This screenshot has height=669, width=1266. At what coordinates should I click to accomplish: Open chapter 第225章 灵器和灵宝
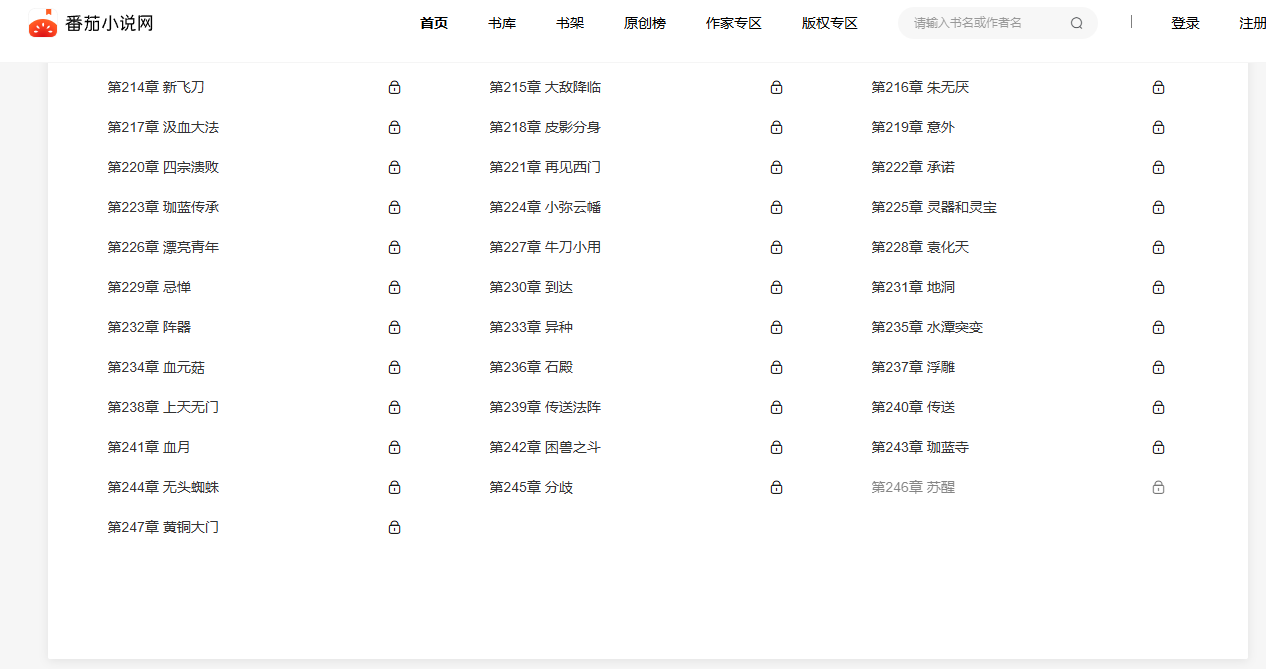point(934,208)
